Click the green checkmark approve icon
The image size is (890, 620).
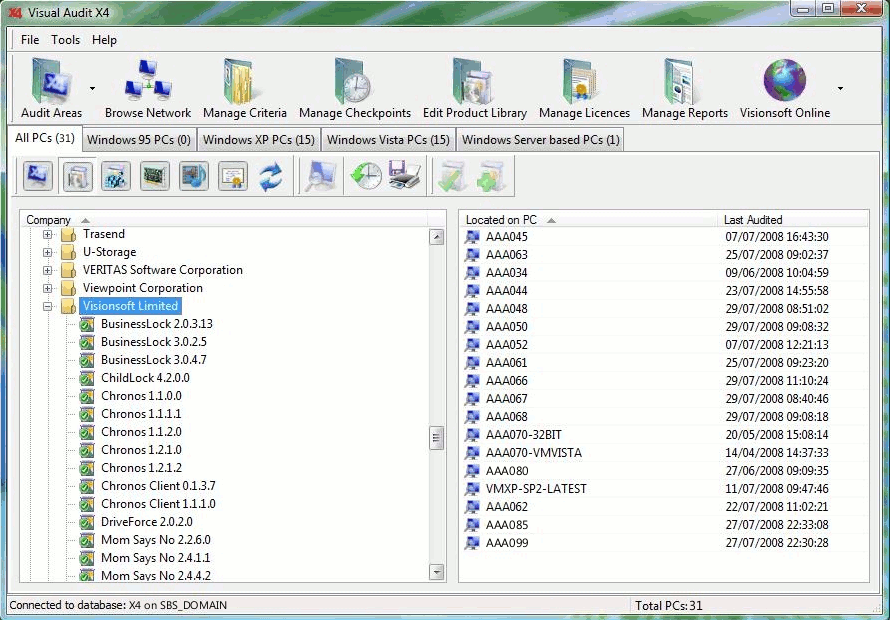pyautogui.click(x=452, y=176)
